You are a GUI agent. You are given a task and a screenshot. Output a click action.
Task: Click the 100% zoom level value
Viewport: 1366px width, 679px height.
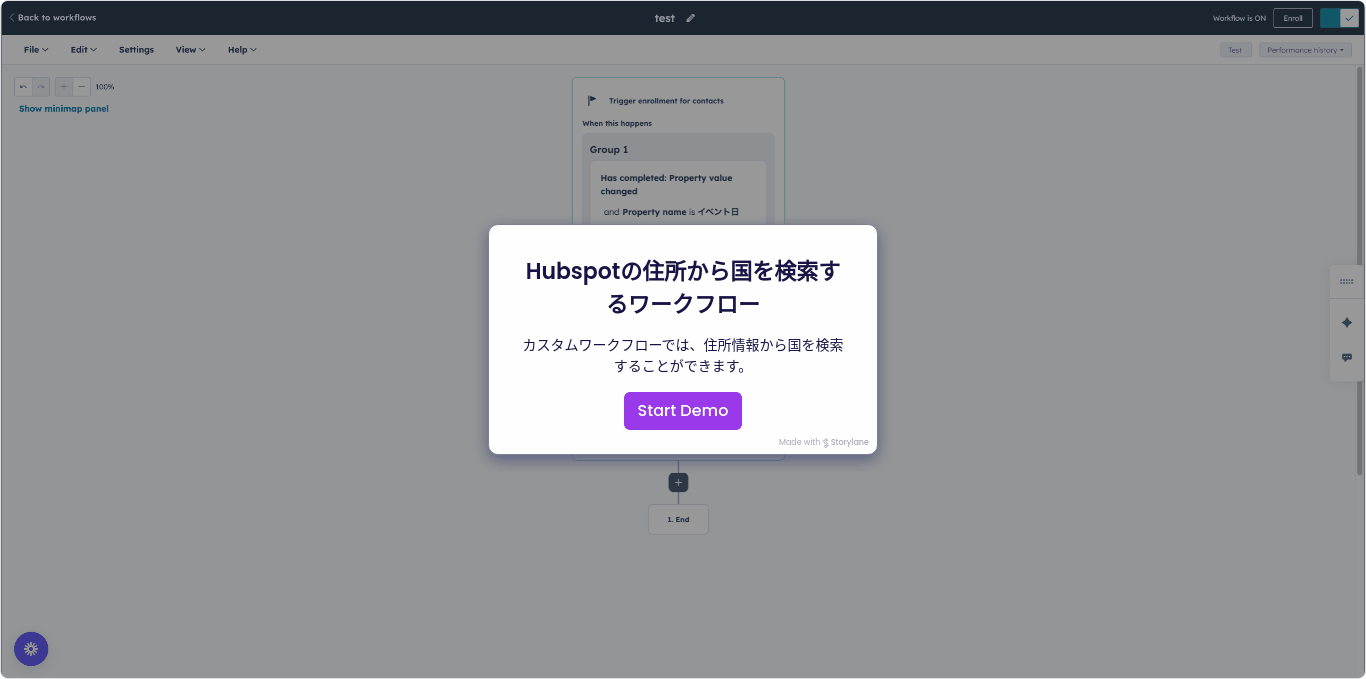tap(105, 87)
